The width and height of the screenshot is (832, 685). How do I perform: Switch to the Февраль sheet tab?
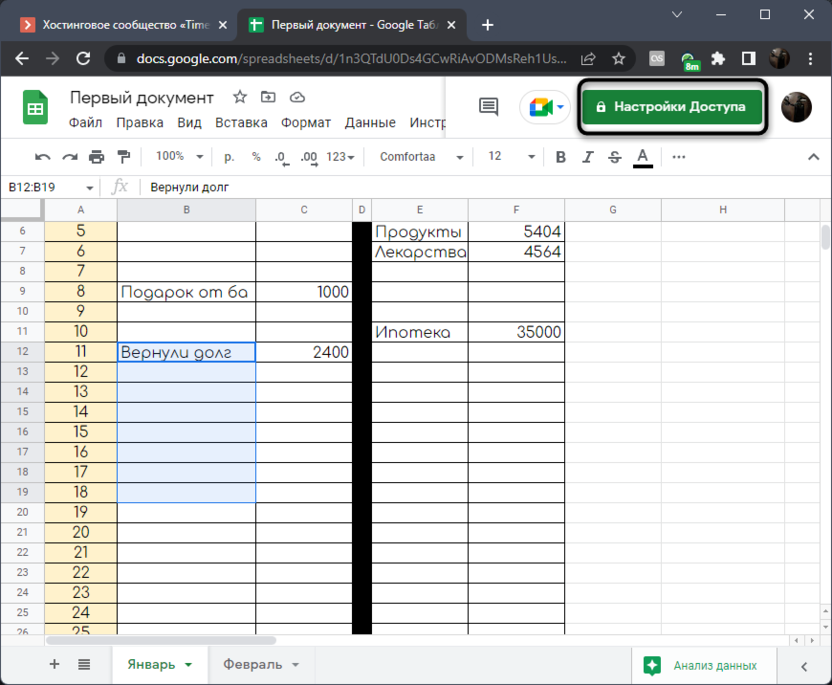pyautogui.click(x=260, y=665)
